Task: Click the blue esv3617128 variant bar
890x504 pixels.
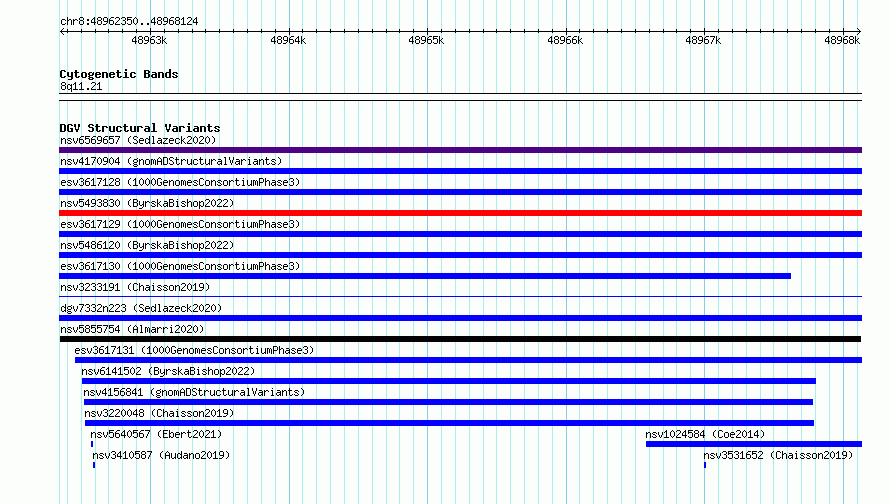Action: point(460,192)
